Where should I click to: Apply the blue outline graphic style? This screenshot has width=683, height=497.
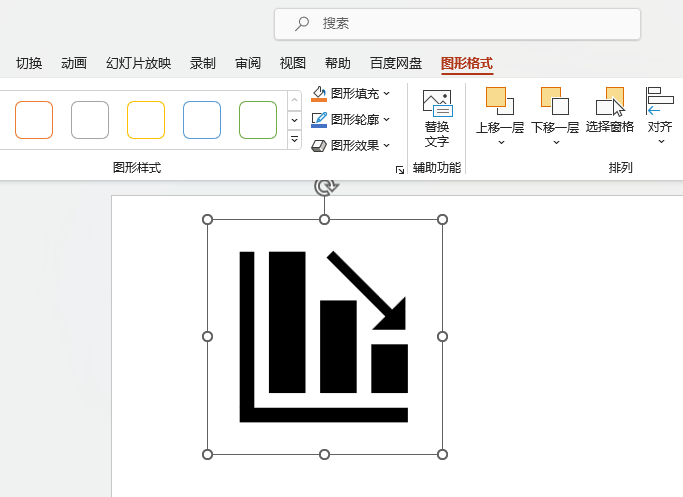(202, 120)
